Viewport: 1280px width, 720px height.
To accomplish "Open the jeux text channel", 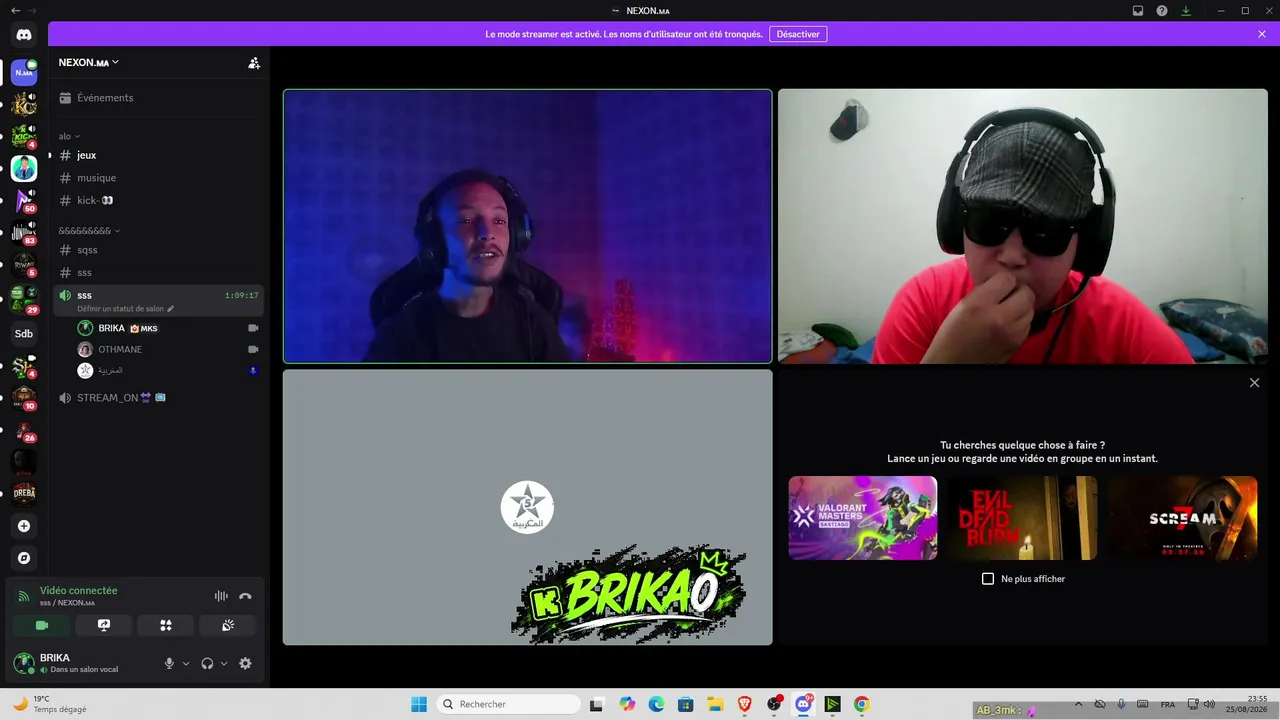I will 160,155.
